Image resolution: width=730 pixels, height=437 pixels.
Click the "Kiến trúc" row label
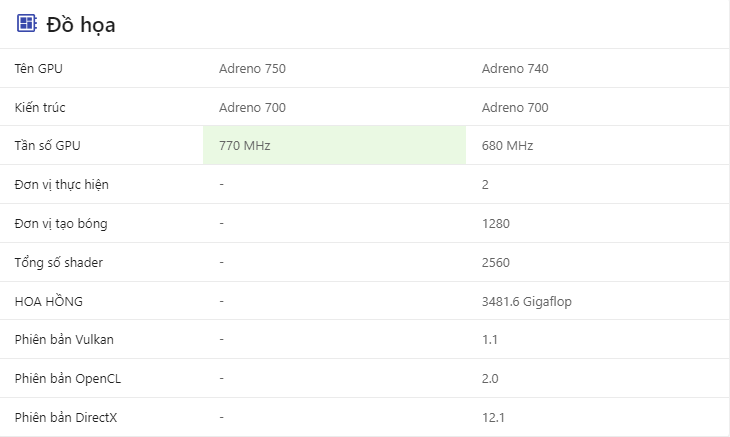[40, 107]
